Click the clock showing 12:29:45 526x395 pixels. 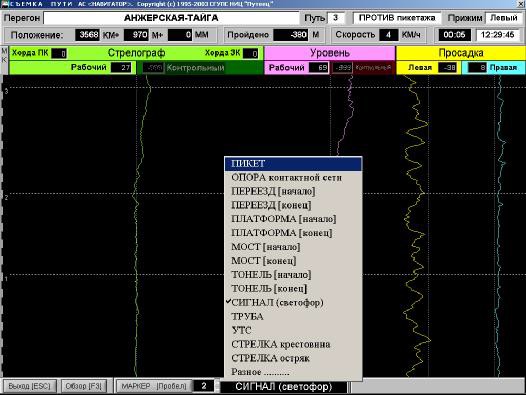[497, 35]
